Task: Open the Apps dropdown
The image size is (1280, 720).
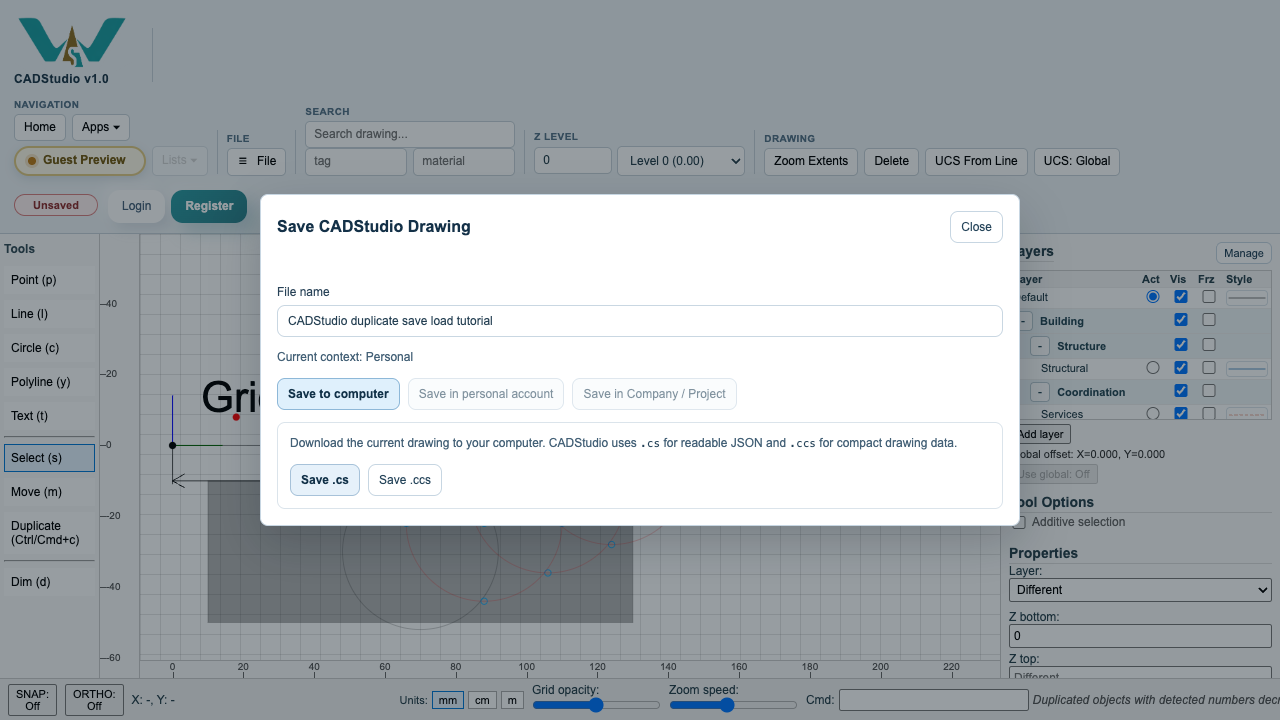Action: (101, 127)
